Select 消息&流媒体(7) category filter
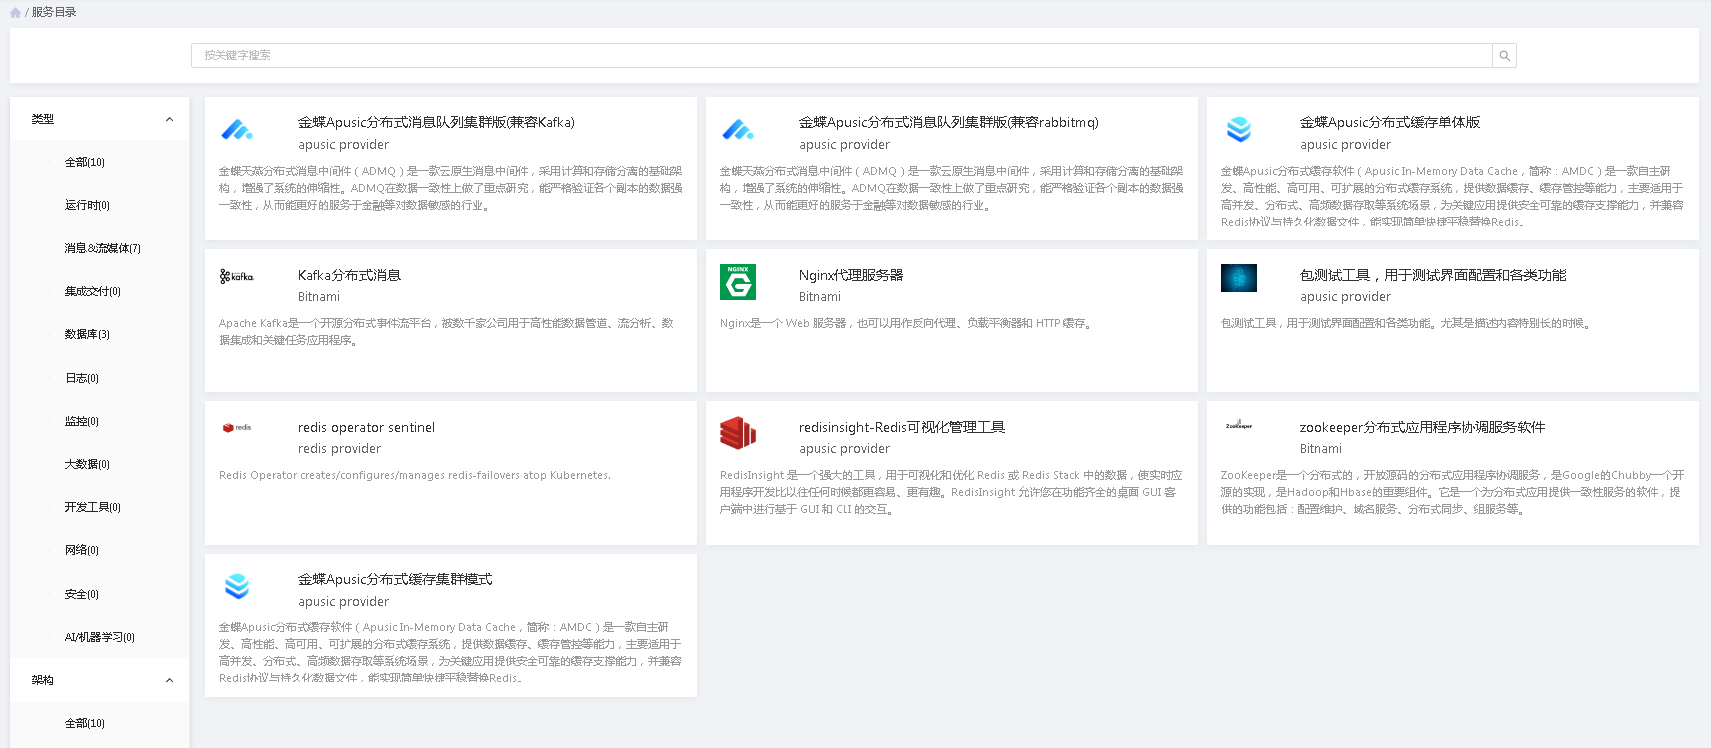Image resolution: width=1711 pixels, height=748 pixels. click(102, 248)
